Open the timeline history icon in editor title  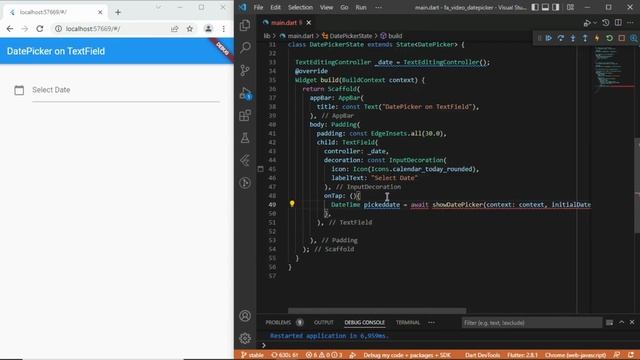606,23
